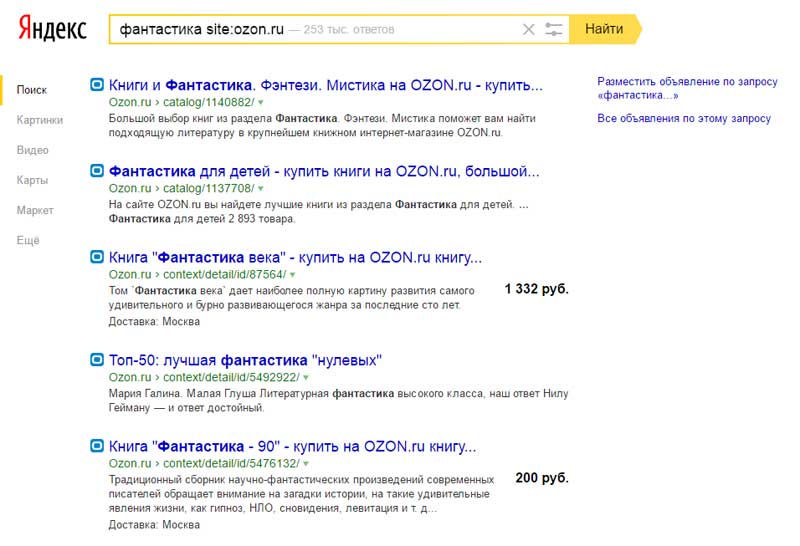Select the Поиск tab in sidebar
The width and height of the screenshot is (800, 546).
(32, 90)
